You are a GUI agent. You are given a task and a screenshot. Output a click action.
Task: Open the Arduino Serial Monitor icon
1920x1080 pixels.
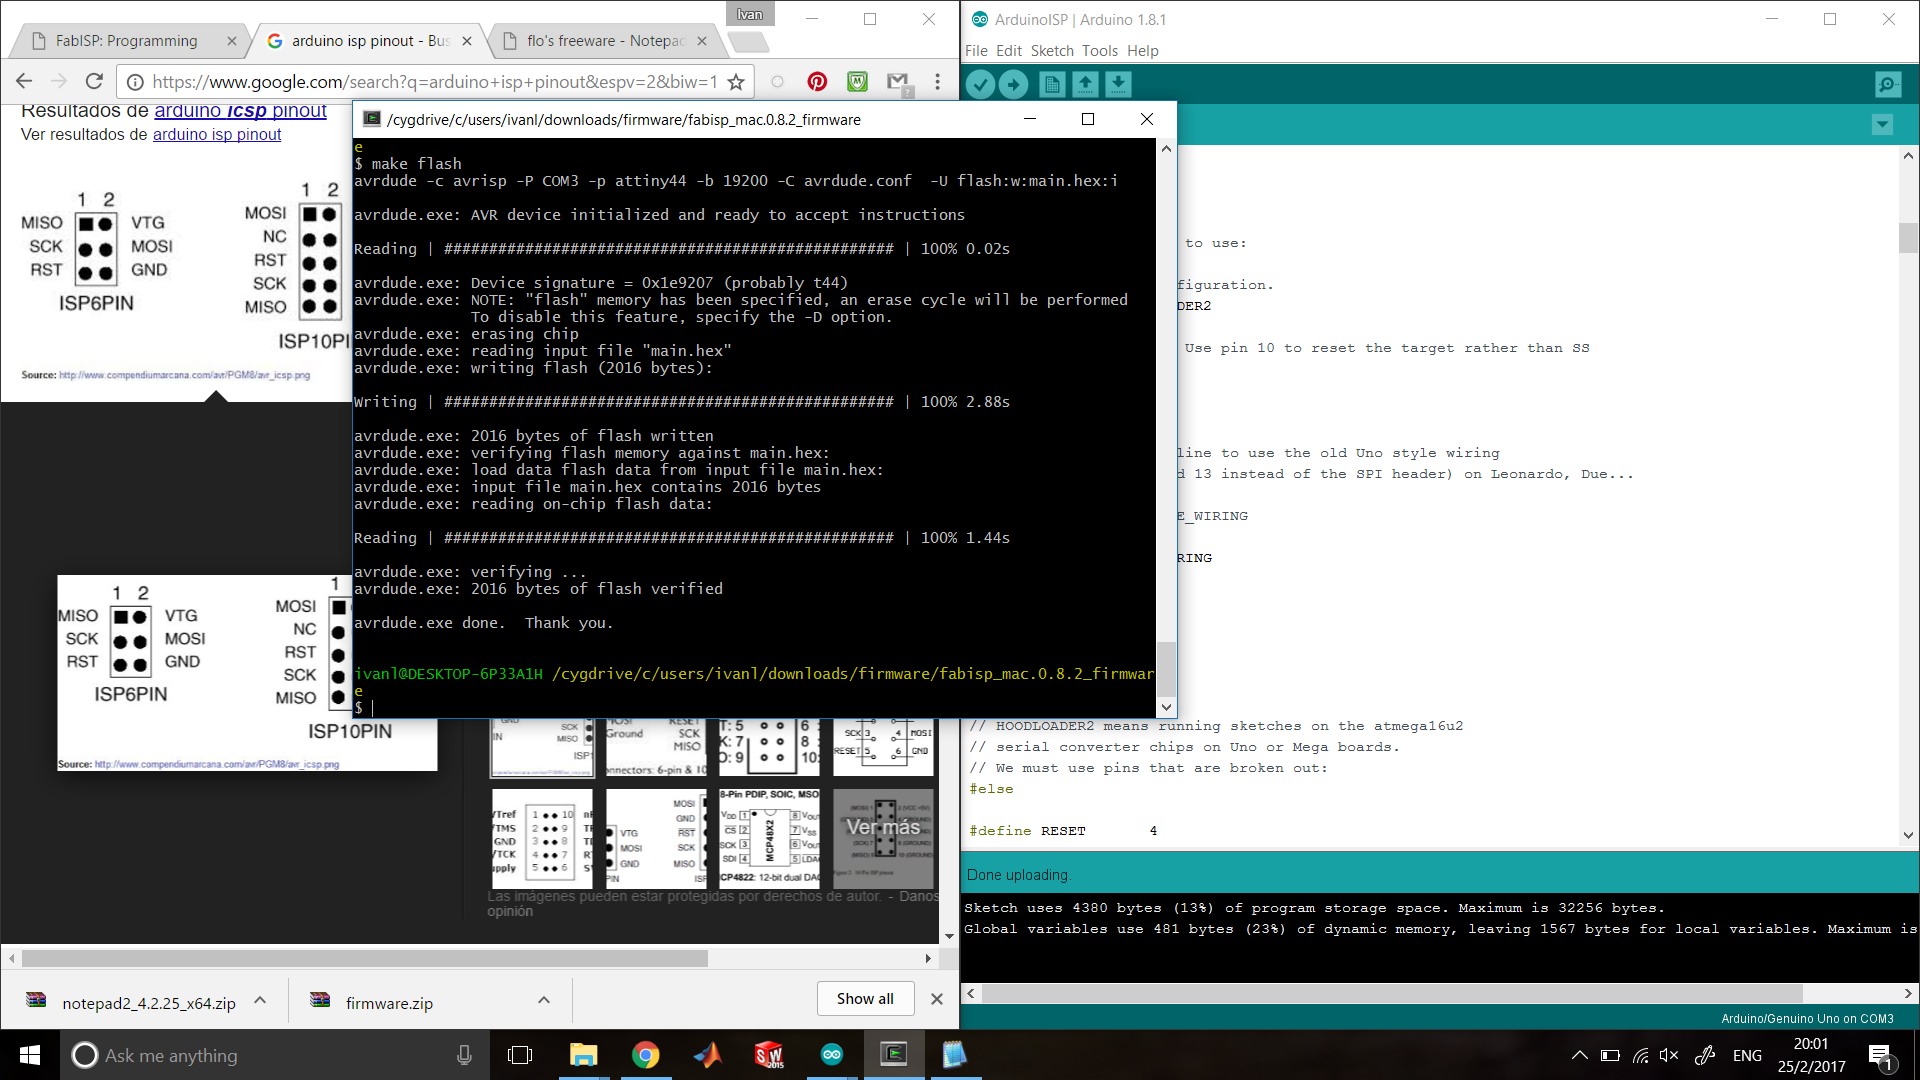click(x=1887, y=85)
